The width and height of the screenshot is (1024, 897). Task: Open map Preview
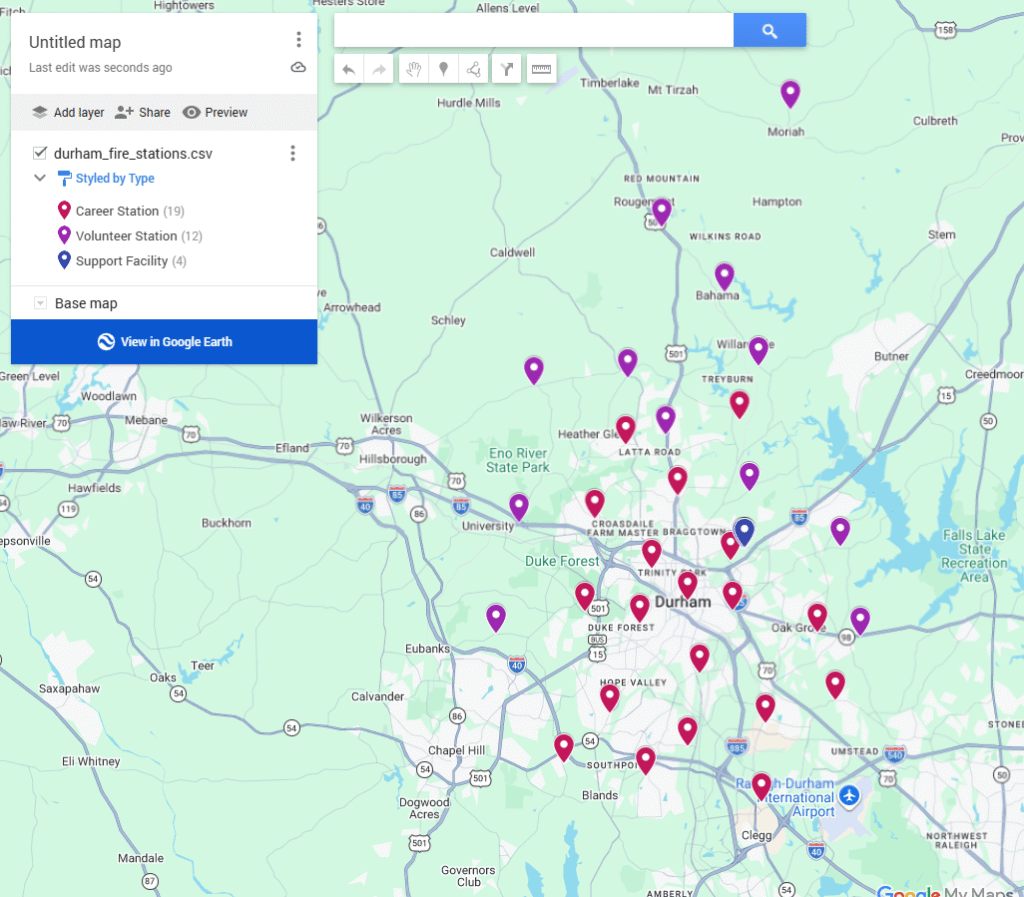tap(215, 112)
